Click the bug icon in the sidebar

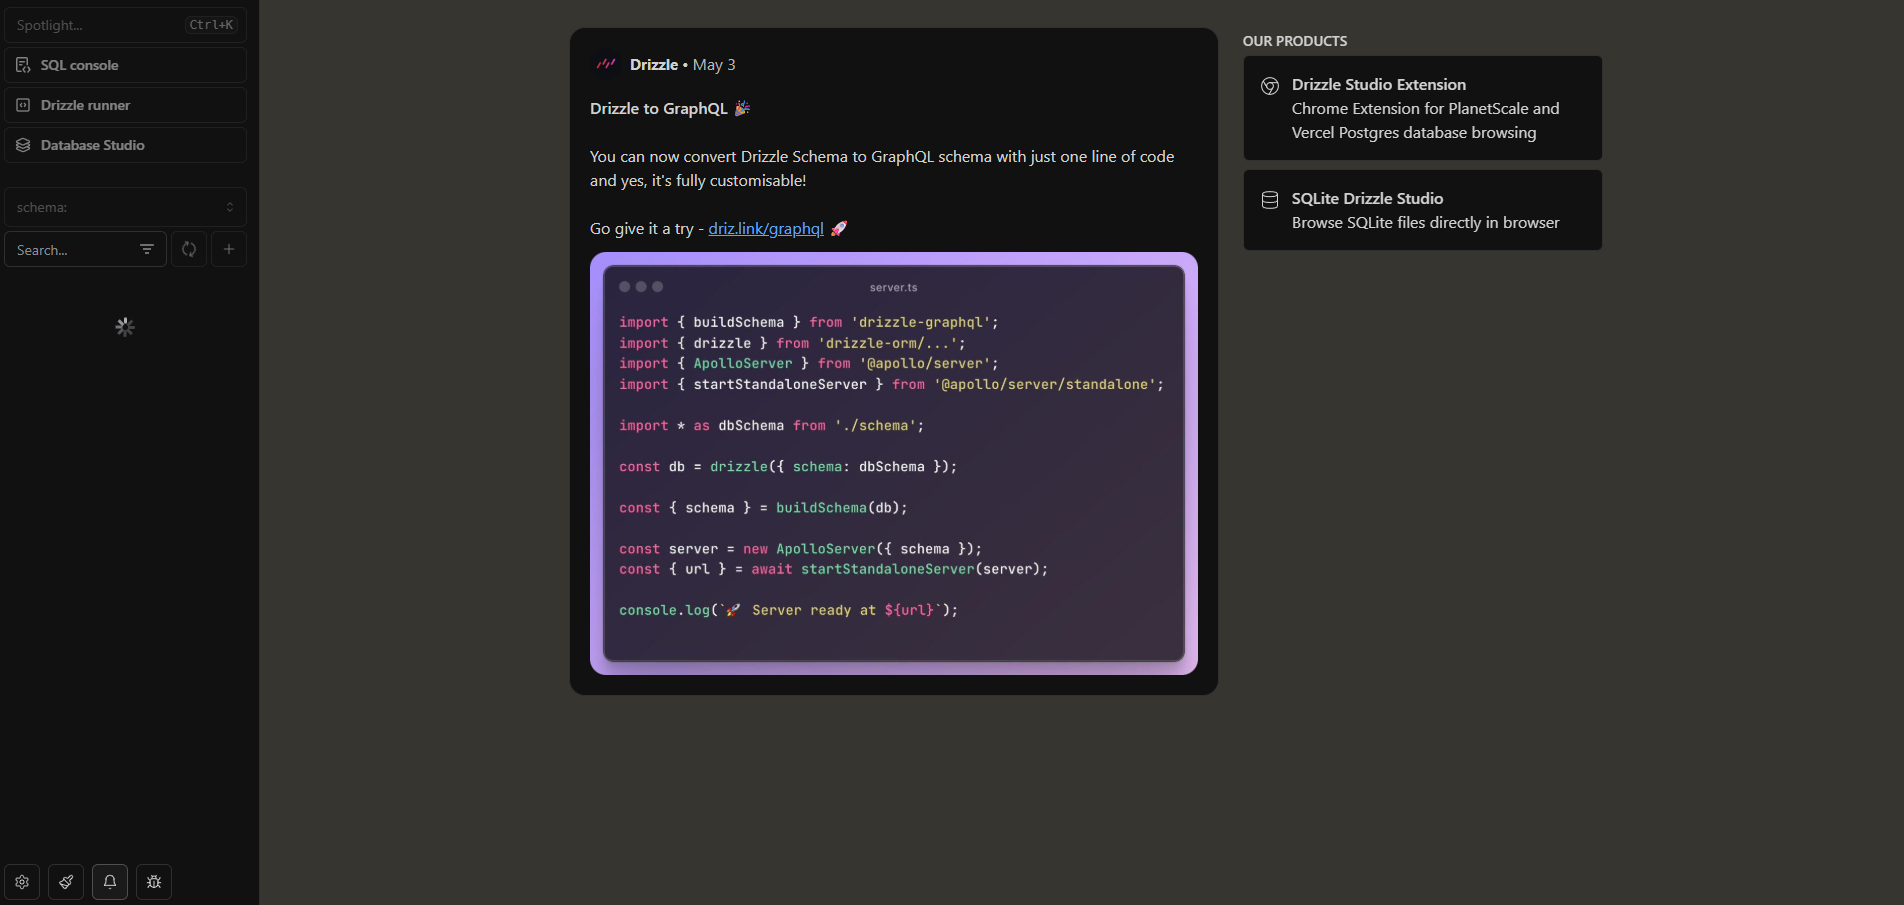(154, 882)
